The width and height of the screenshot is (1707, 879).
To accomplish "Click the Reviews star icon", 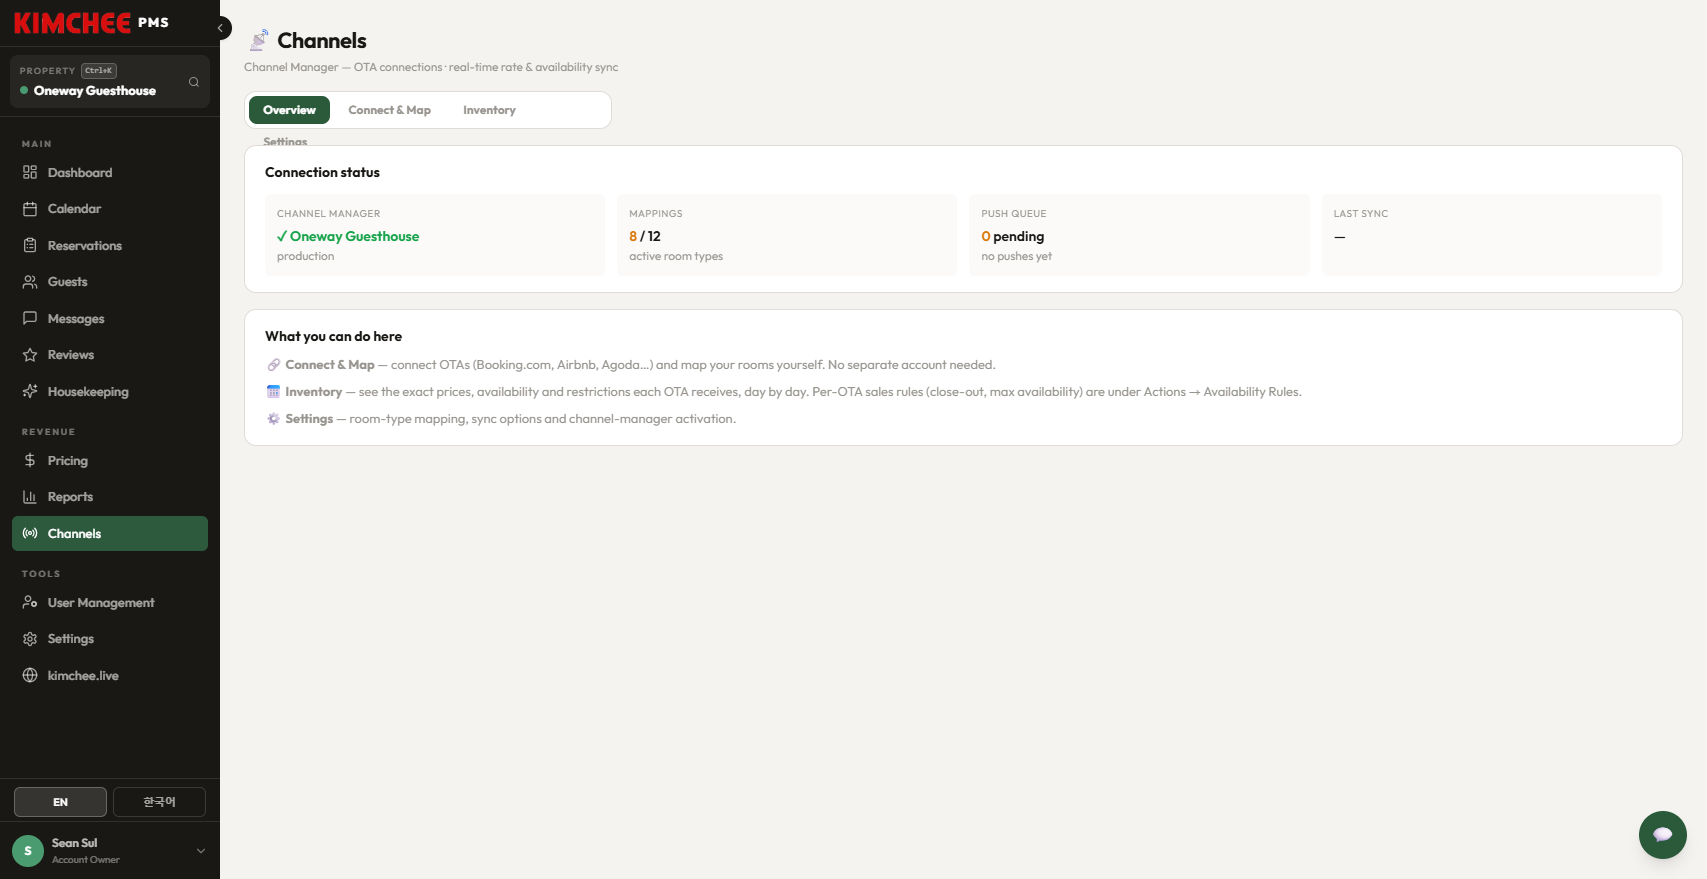I will [x=30, y=355].
